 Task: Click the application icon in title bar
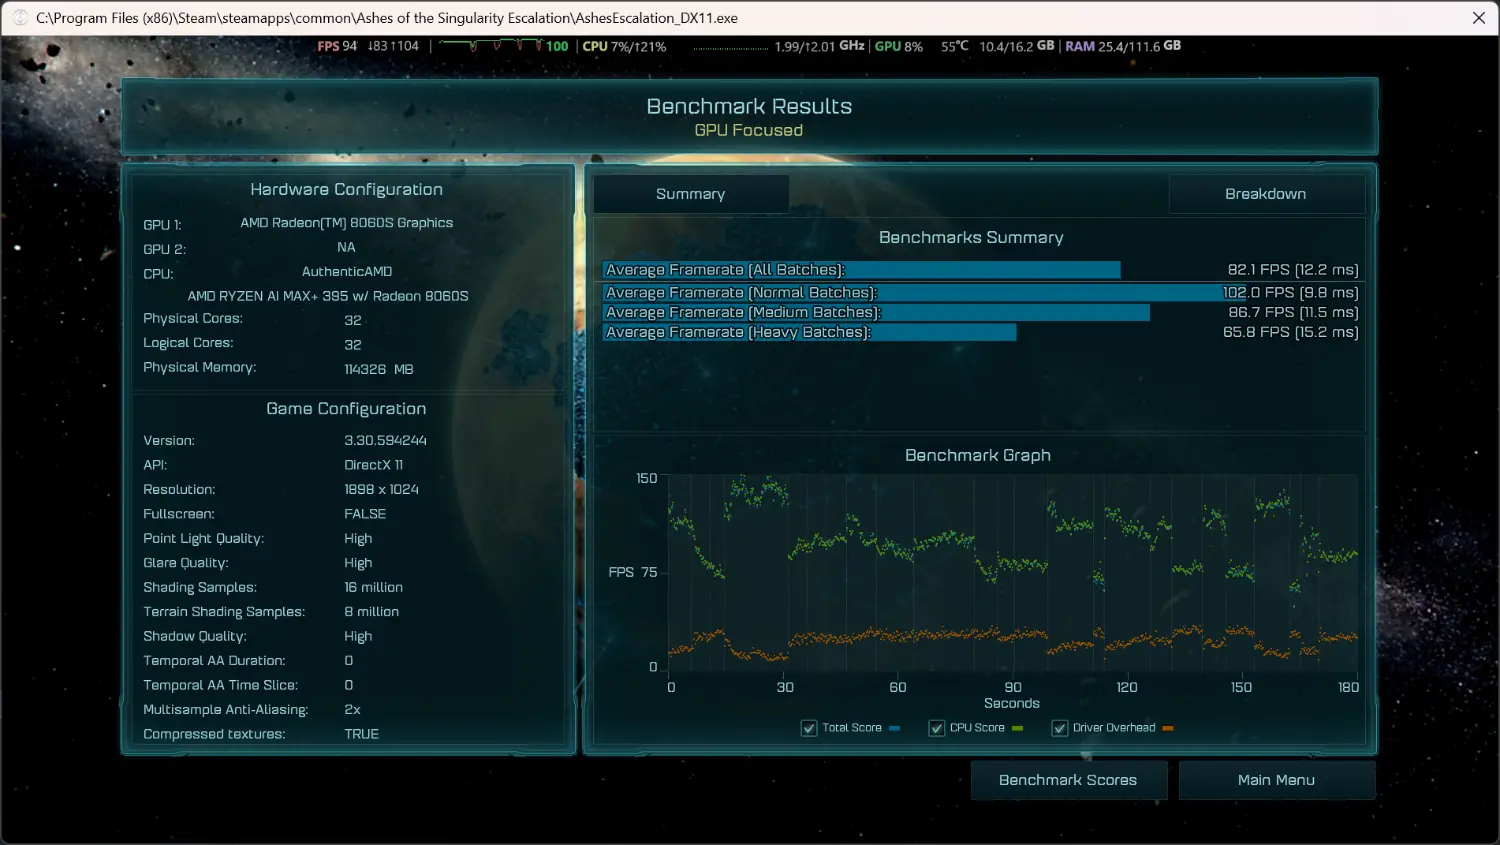[20, 18]
